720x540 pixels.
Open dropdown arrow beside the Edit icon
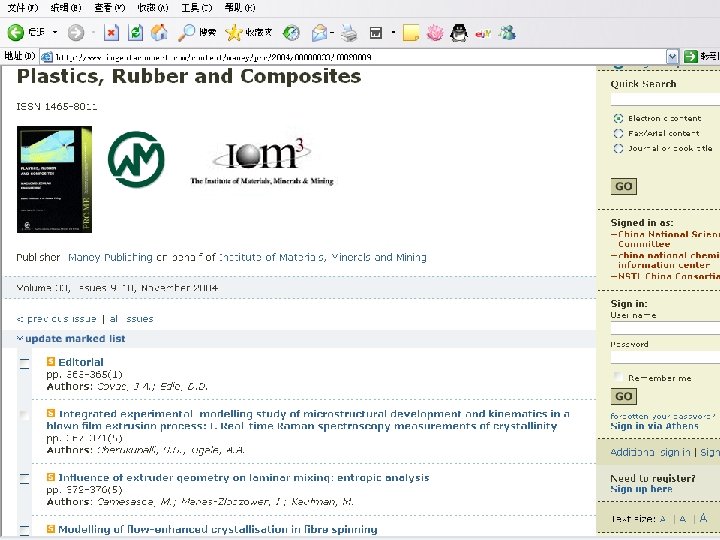pos(393,32)
